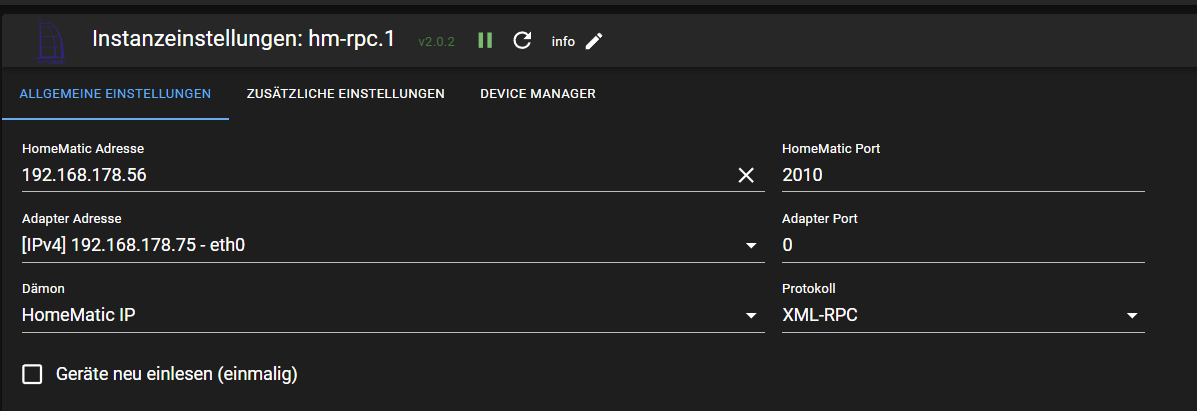Clear the HomeMatic Adresse field
The height and width of the screenshot is (411, 1197).
[746, 176]
